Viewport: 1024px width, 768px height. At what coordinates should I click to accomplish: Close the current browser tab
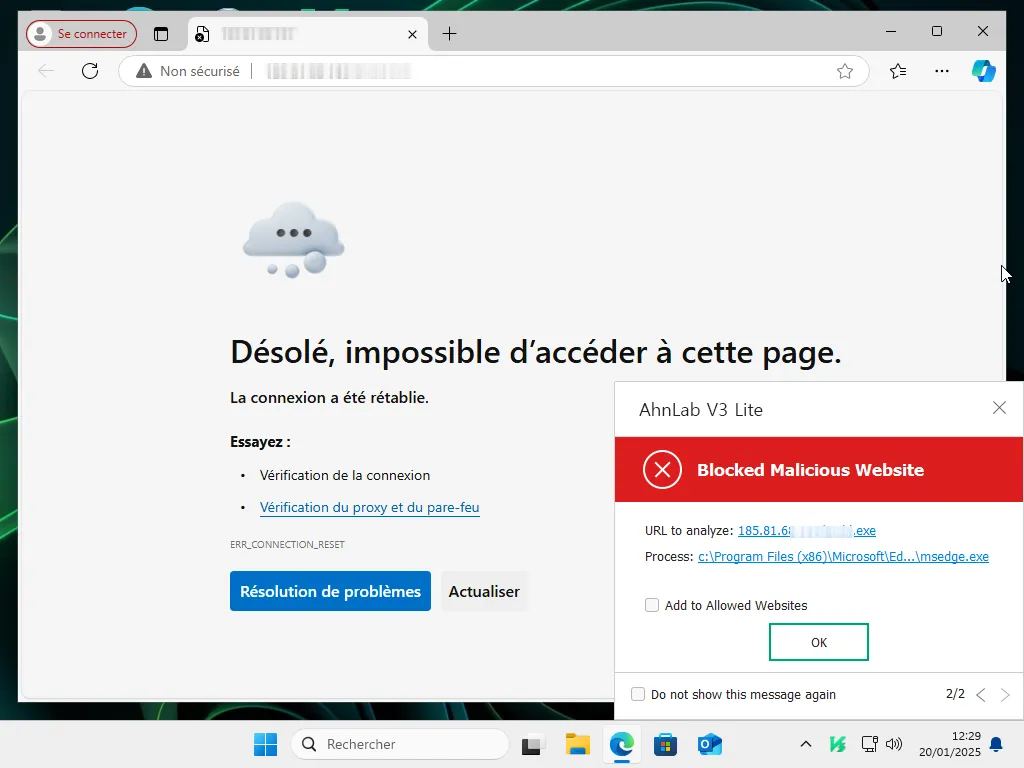[412, 35]
